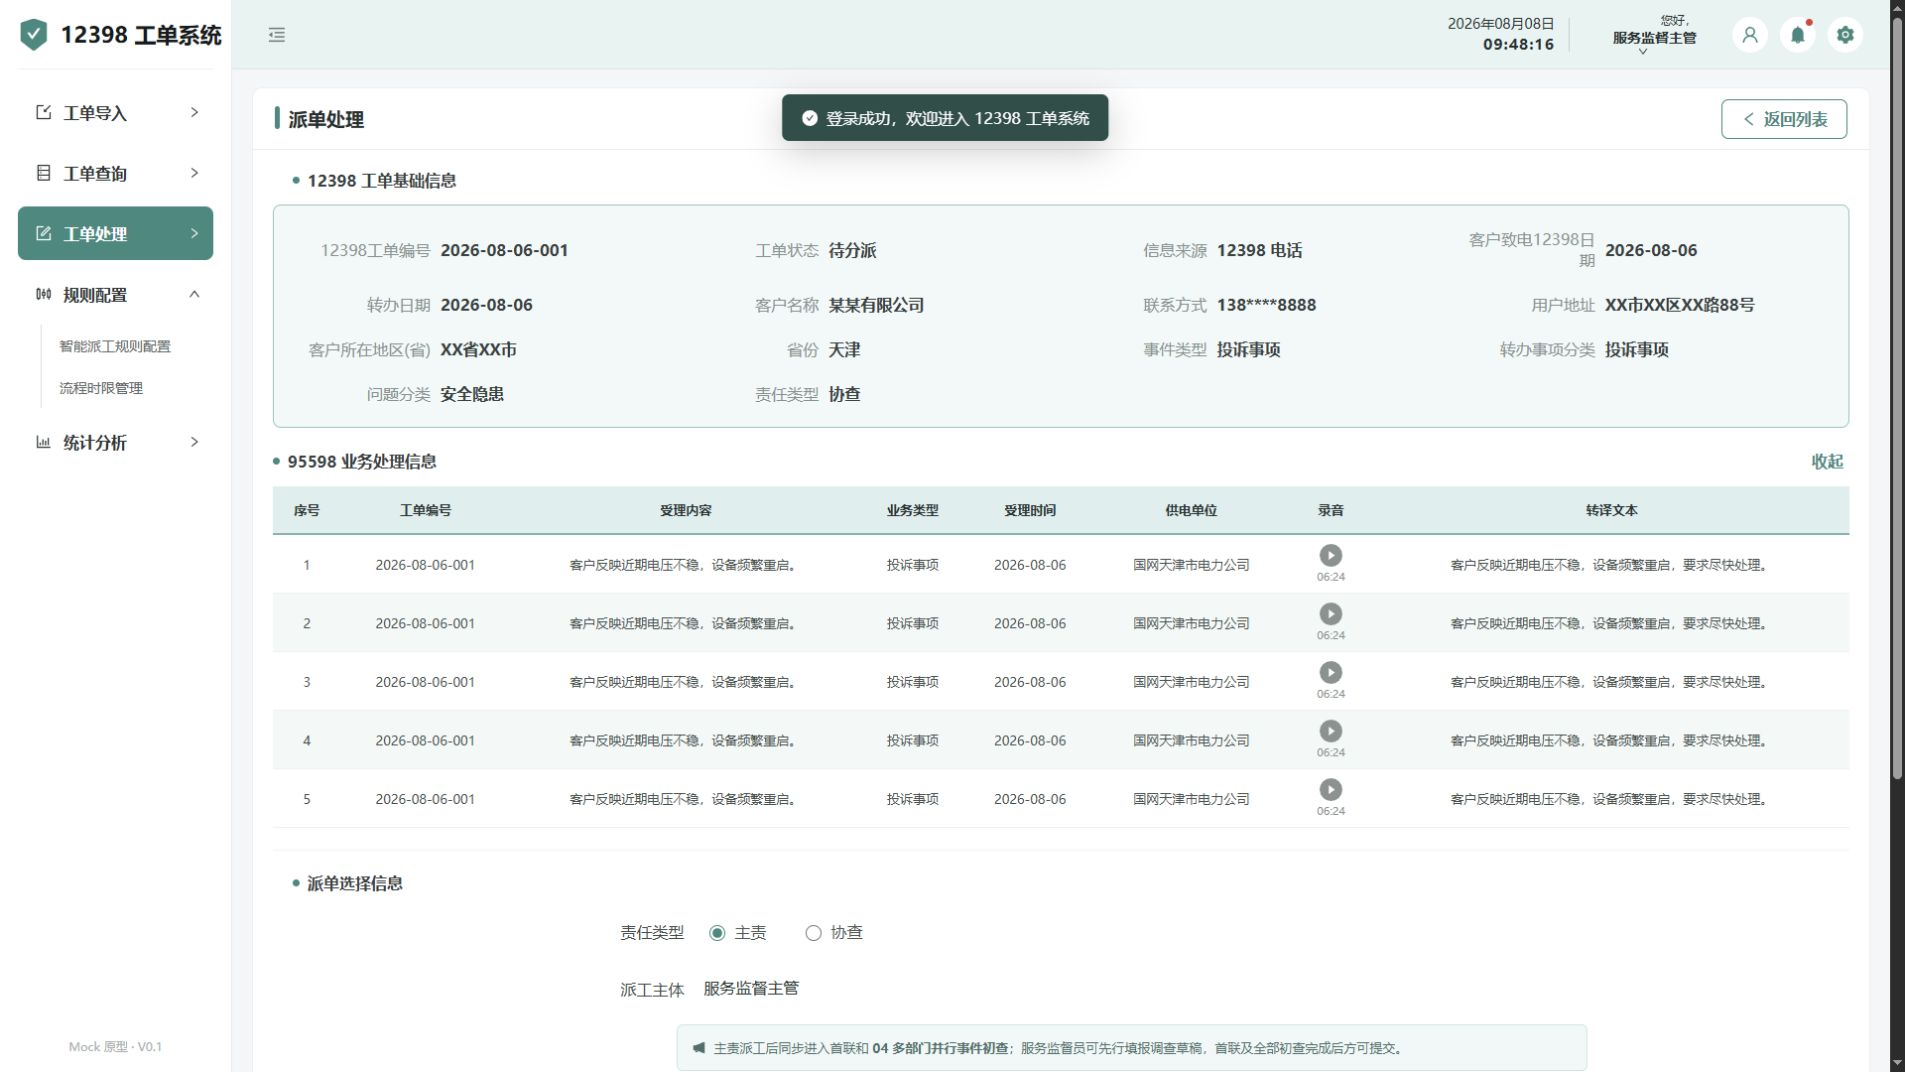Viewport: 1905px width, 1072px height.
Task: Click the 派单选择信息 section heading
Action: tap(354, 883)
